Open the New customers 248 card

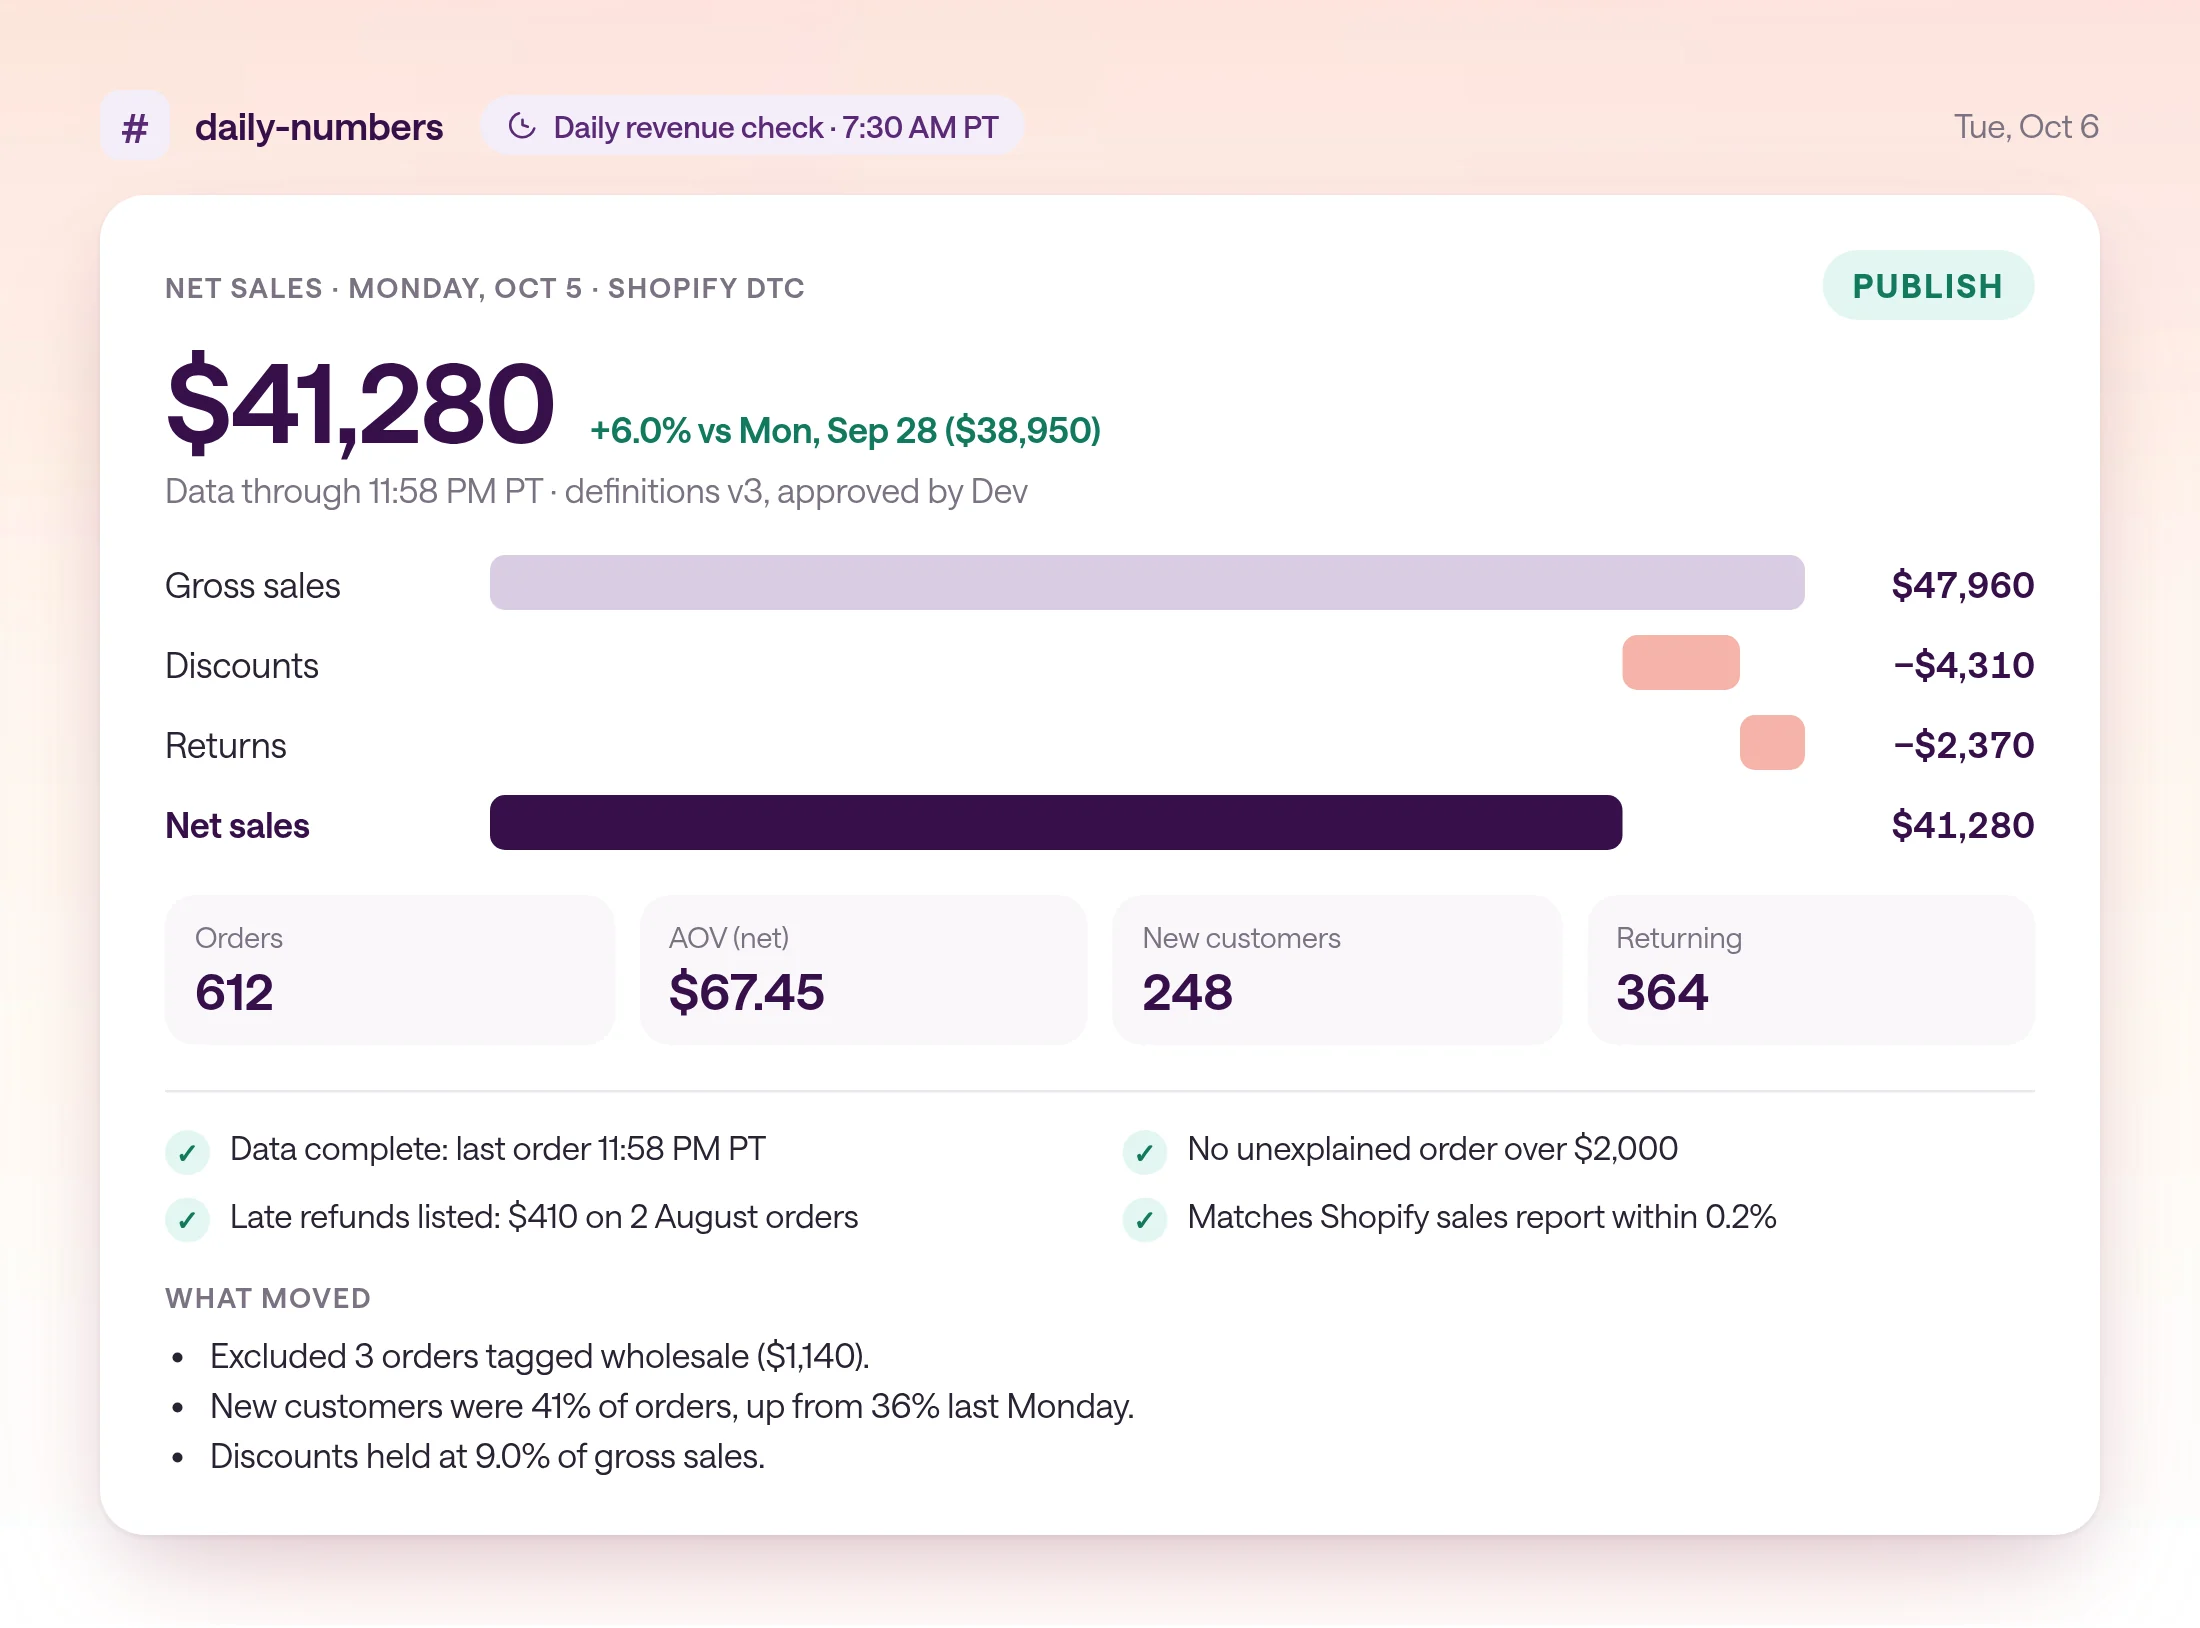1337,970
